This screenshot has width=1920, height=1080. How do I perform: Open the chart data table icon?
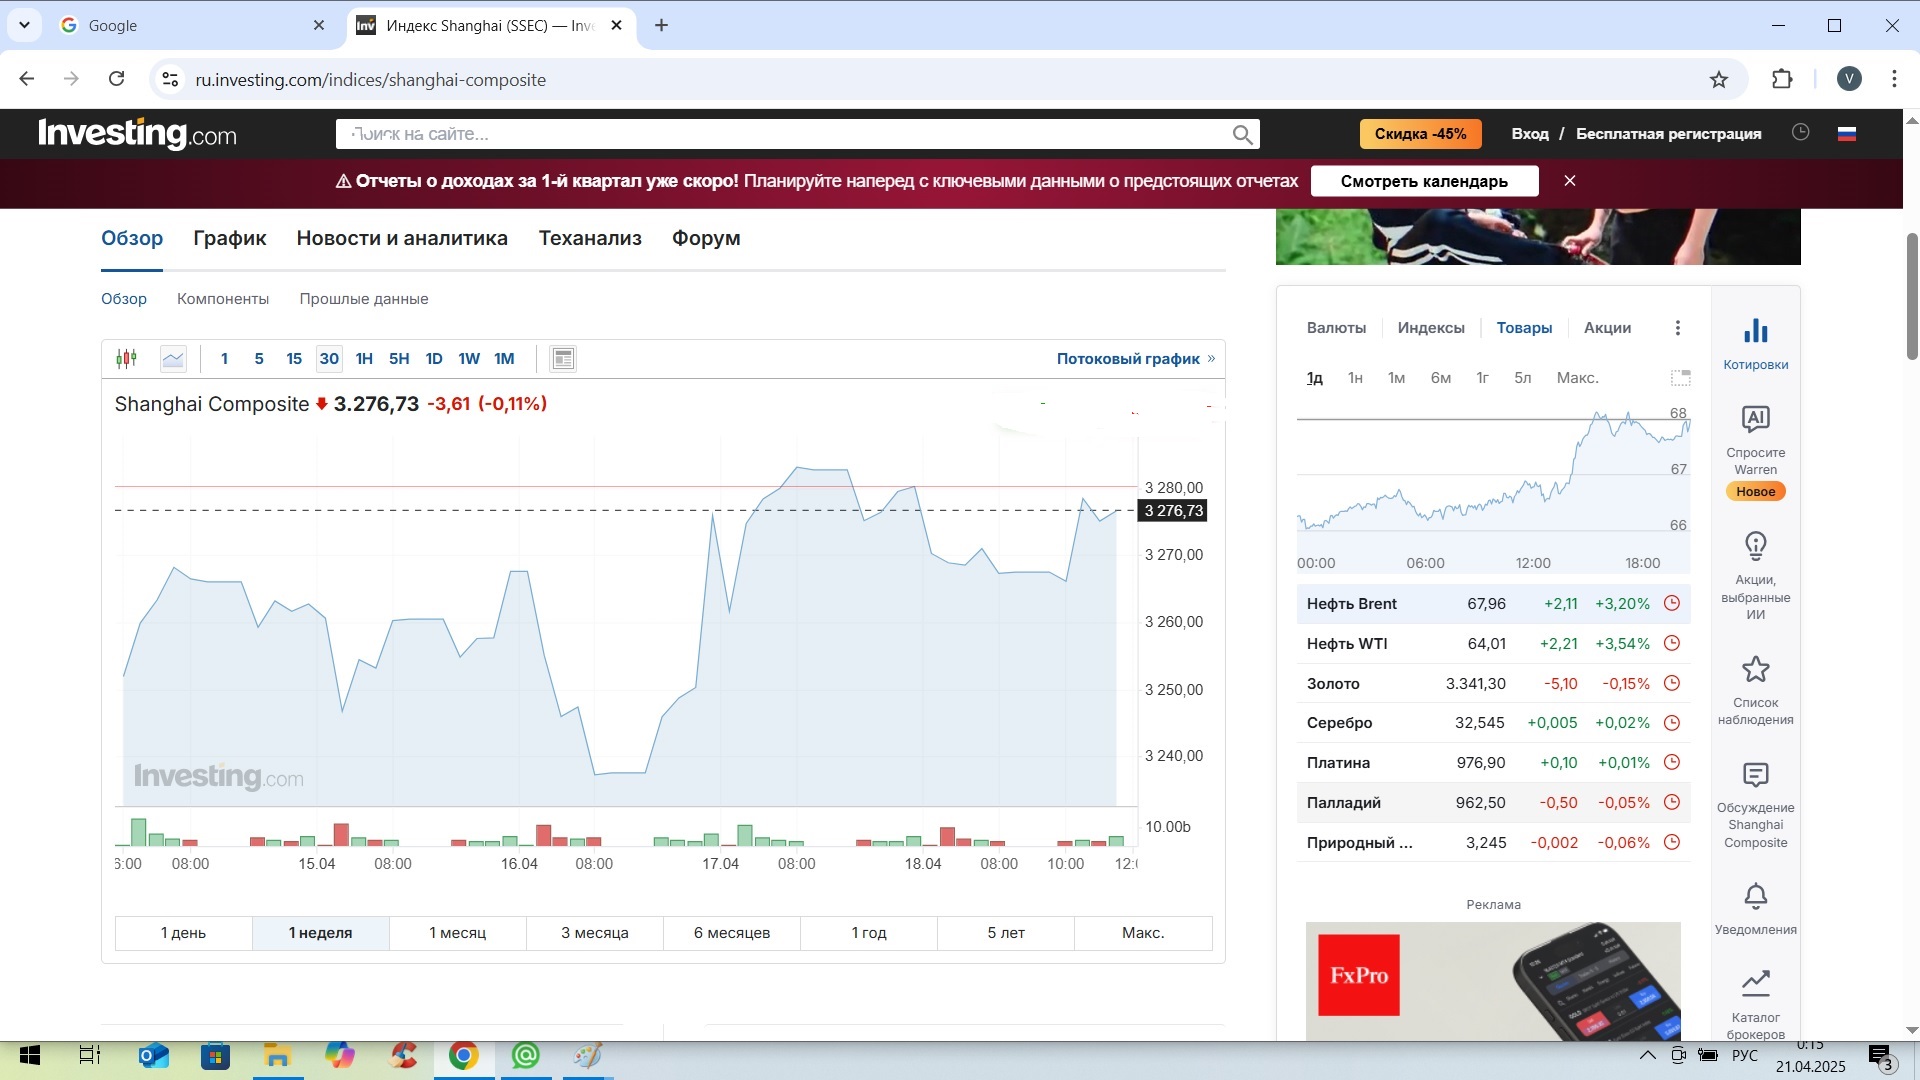pyautogui.click(x=563, y=358)
